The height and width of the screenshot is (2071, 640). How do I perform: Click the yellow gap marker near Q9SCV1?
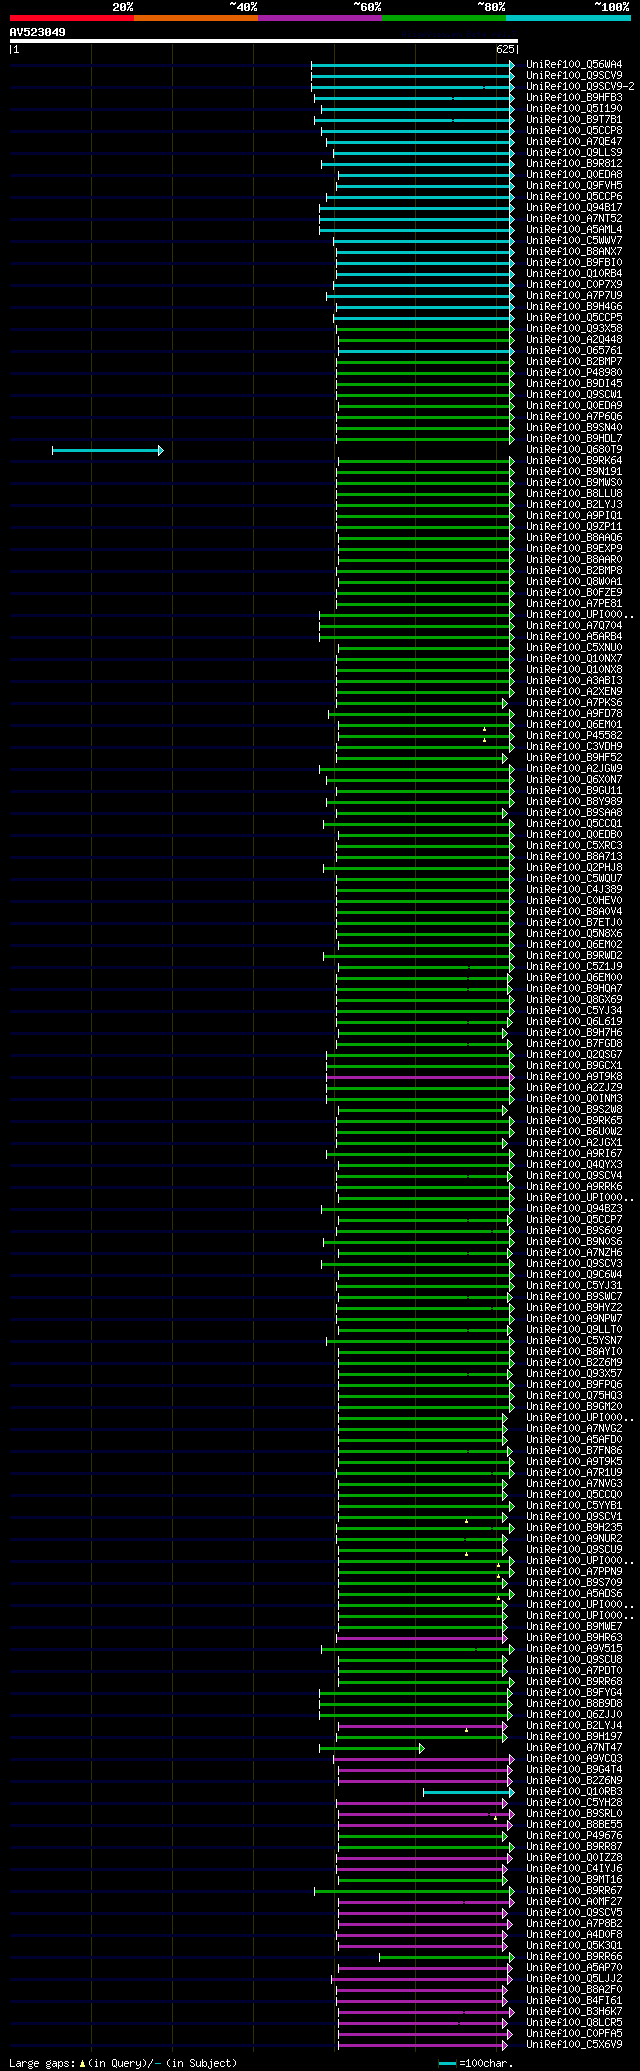tap(466, 1521)
